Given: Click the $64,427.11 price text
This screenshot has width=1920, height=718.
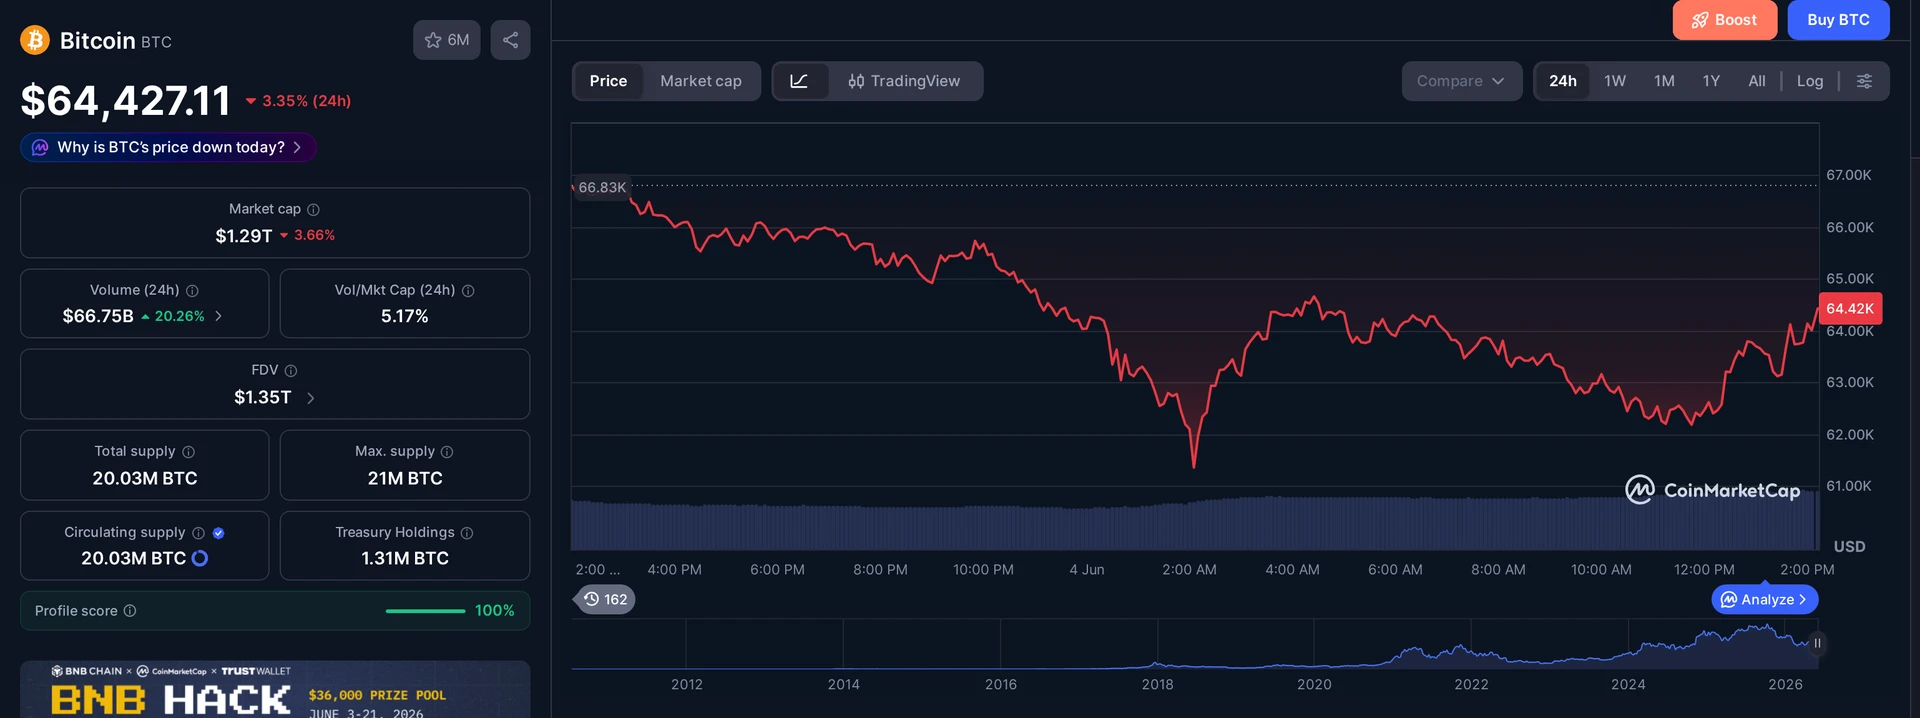Looking at the screenshot, I should [126, 101].
